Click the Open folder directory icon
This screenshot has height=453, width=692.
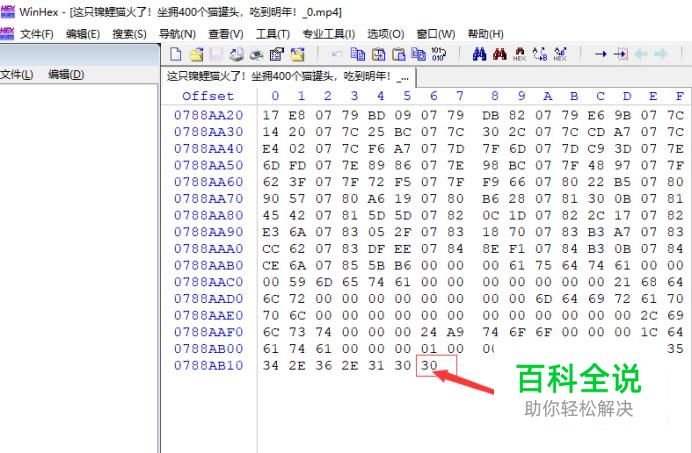(x=297, y=54)
